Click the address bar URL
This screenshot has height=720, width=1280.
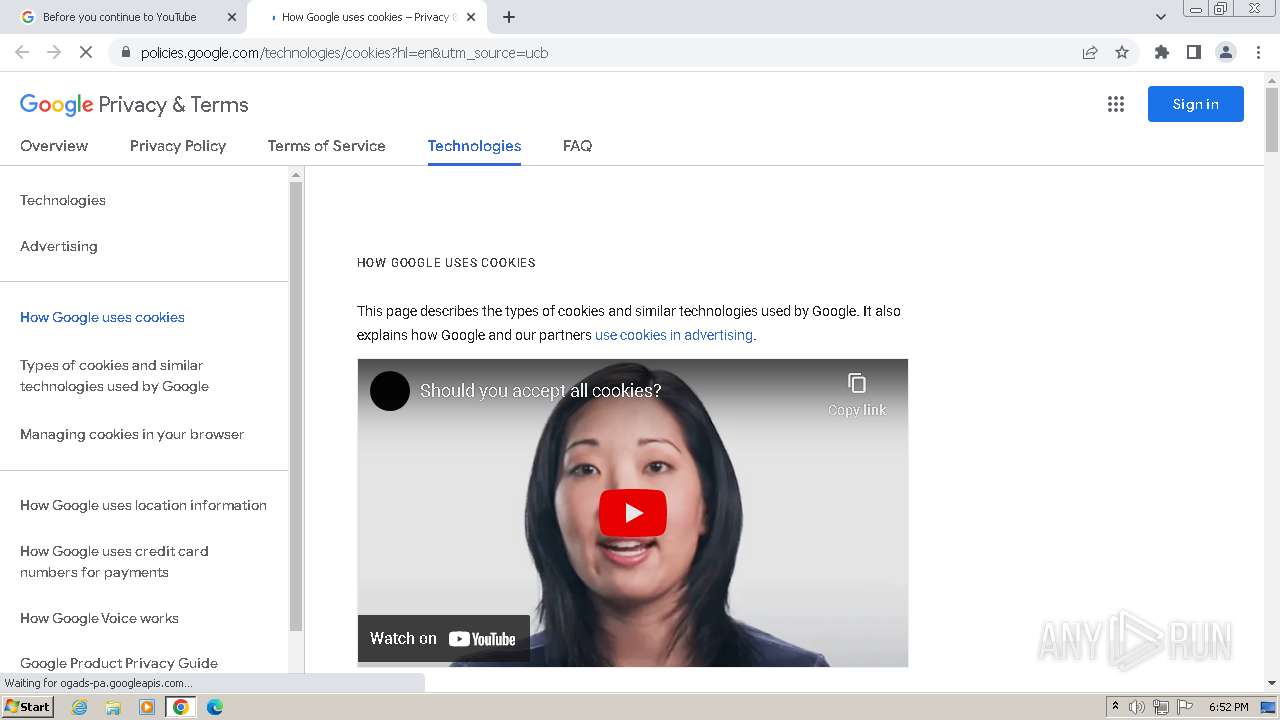click(344, 53)
